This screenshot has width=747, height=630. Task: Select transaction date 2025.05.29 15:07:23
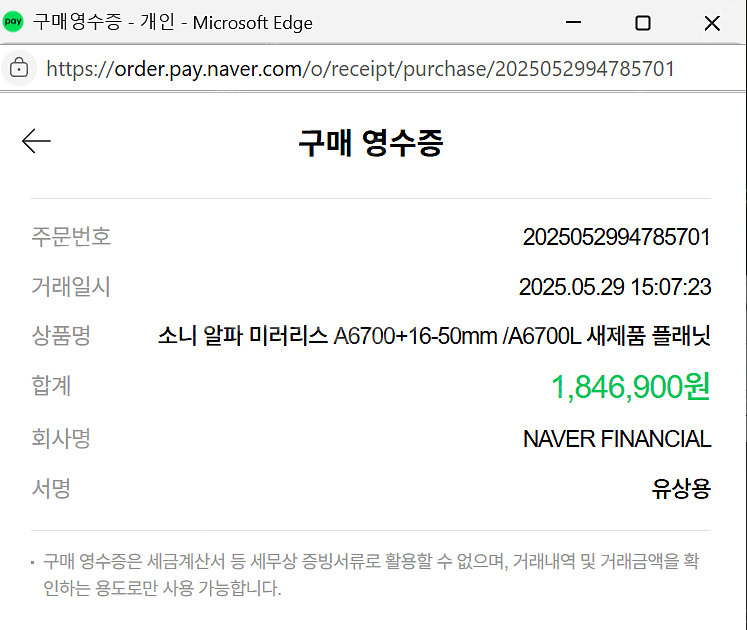point(615,287)
